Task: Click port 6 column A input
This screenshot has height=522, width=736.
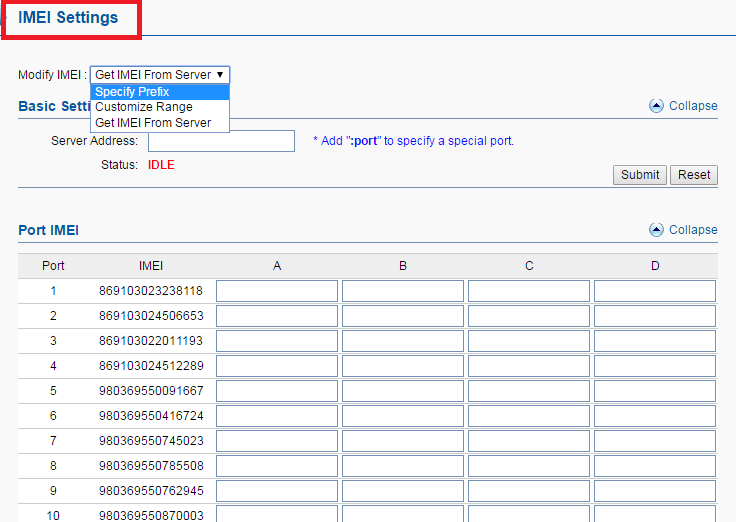Action: point(277,416)
